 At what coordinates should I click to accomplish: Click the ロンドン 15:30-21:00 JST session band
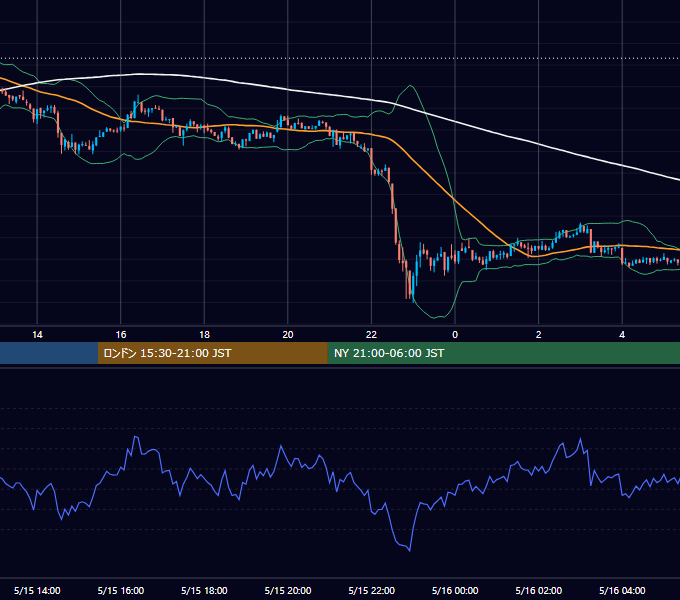point(212,353)
